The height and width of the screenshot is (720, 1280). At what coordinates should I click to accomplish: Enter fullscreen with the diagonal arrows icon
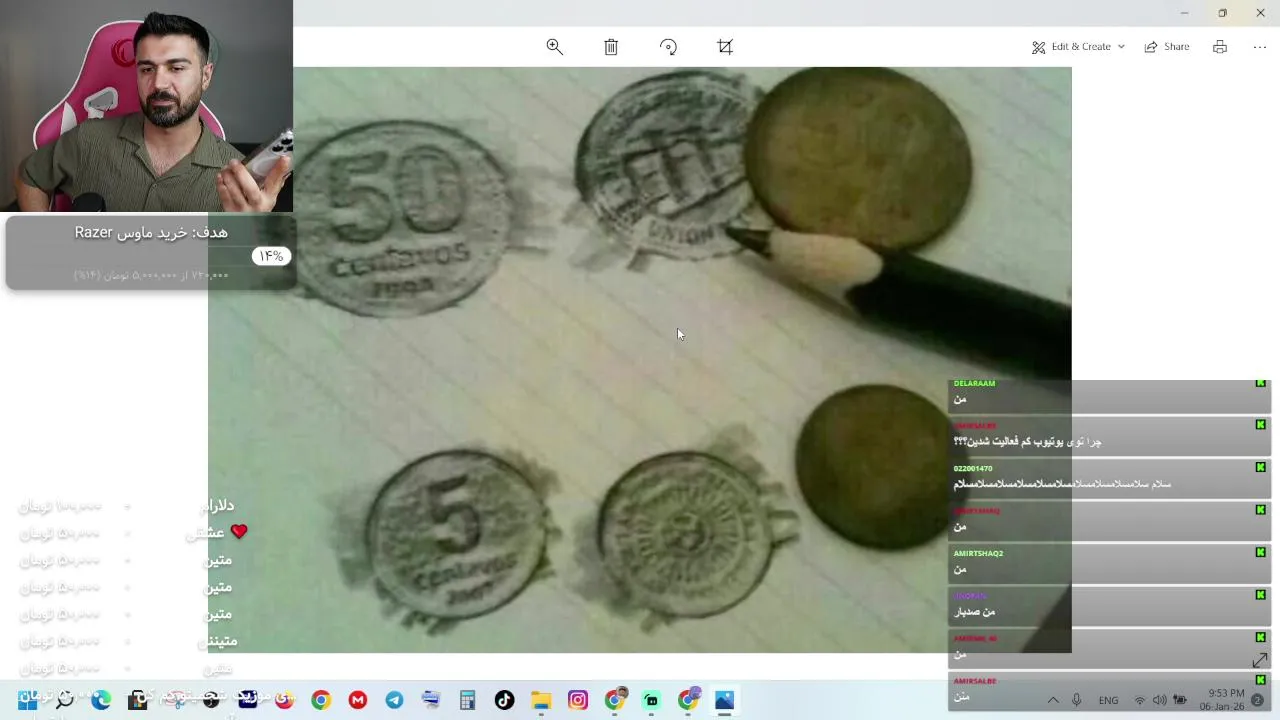point(1260,660)
